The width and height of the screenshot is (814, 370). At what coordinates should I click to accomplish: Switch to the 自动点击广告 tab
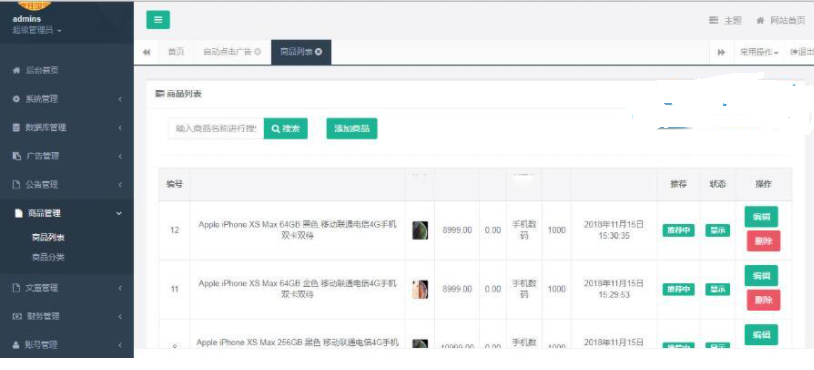point(232,52)
